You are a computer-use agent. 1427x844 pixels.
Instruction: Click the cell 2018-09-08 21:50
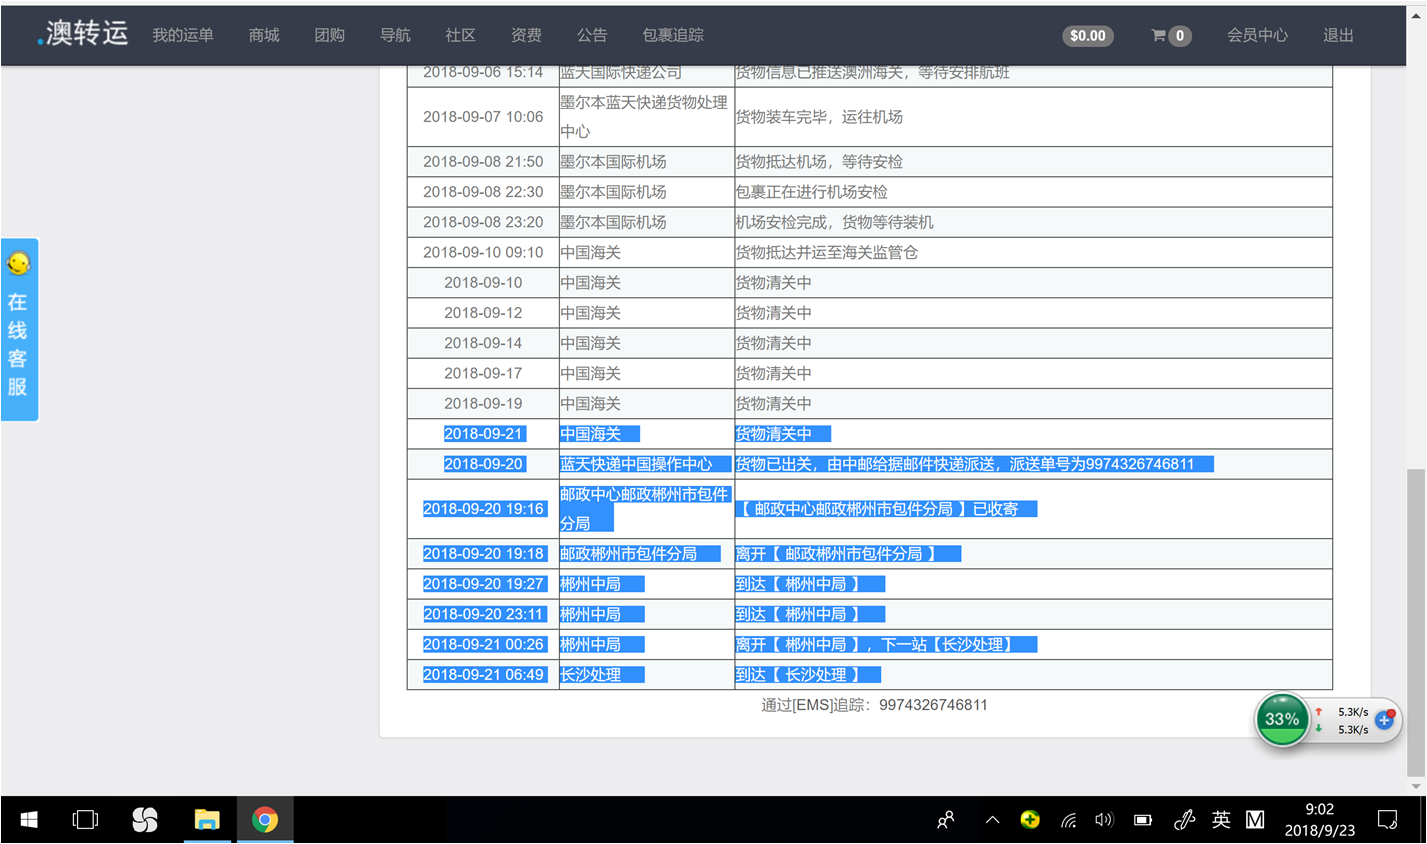click(x=483, y=162)
